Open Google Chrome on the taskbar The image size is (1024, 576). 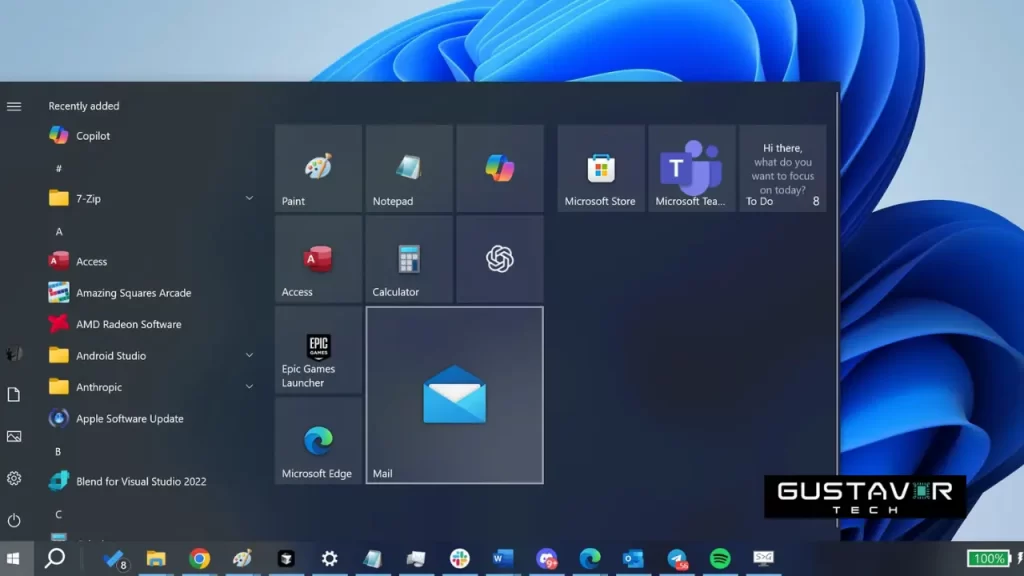click(x=199, y=559)
